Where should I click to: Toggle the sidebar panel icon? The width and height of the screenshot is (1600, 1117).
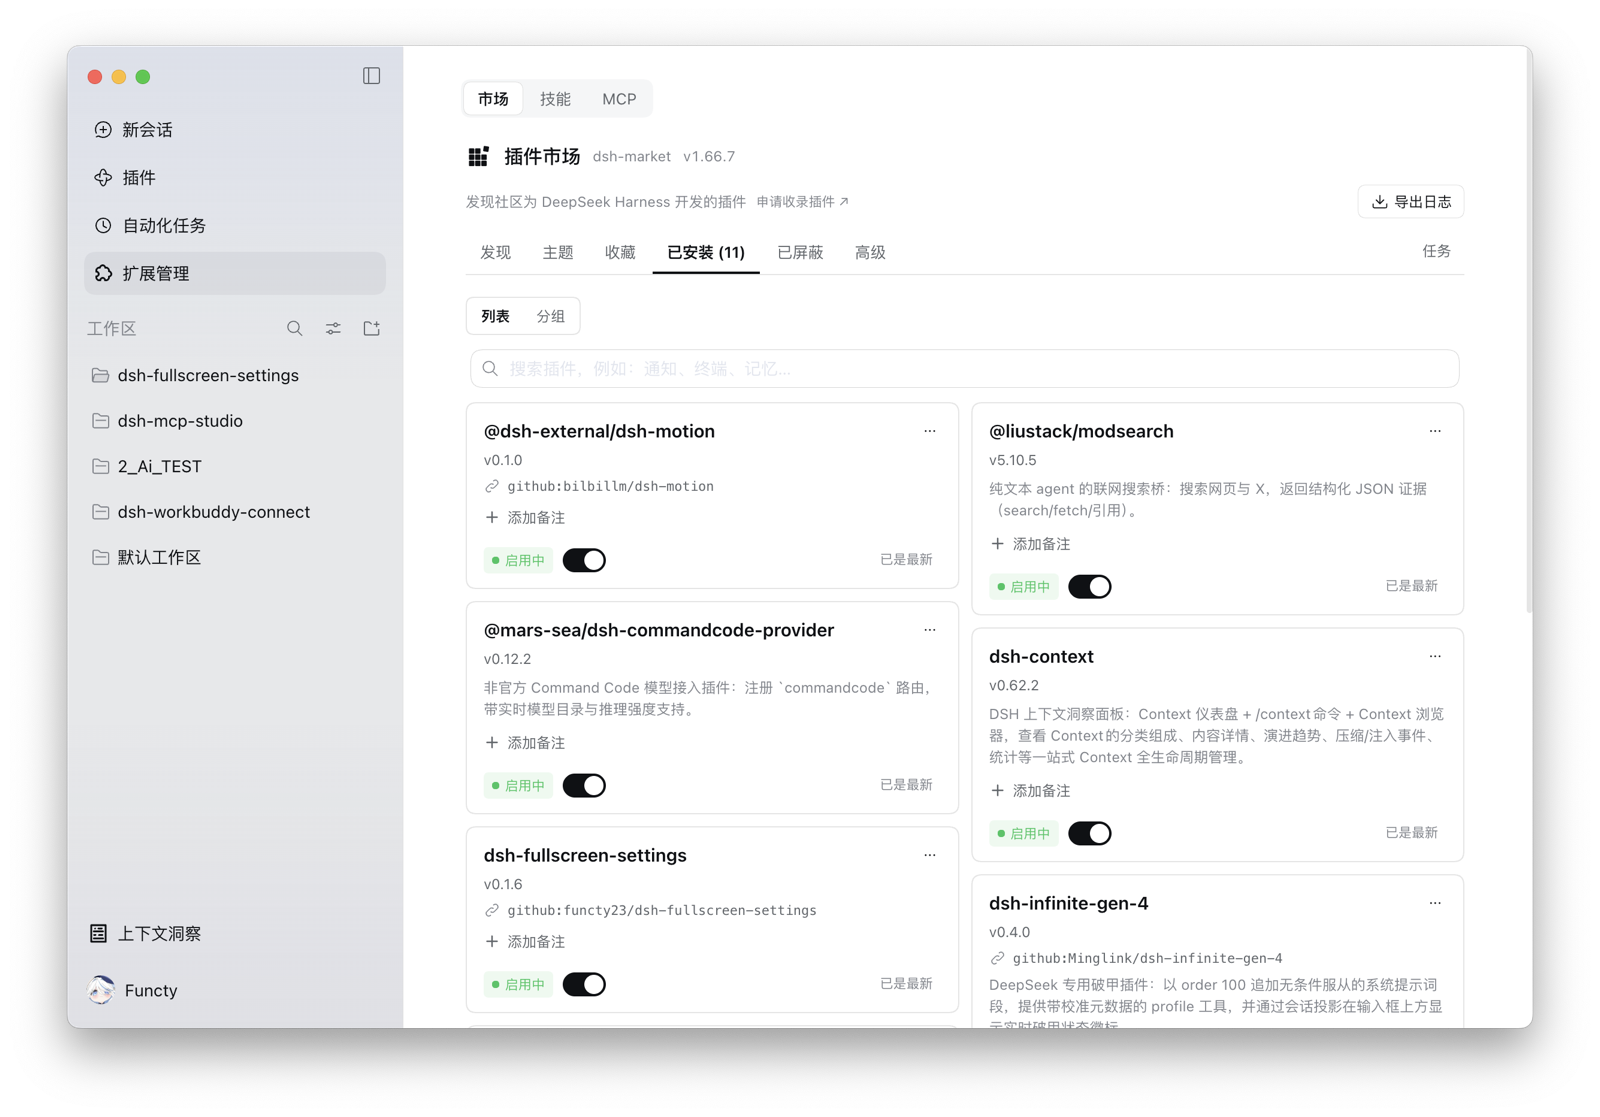371,76
